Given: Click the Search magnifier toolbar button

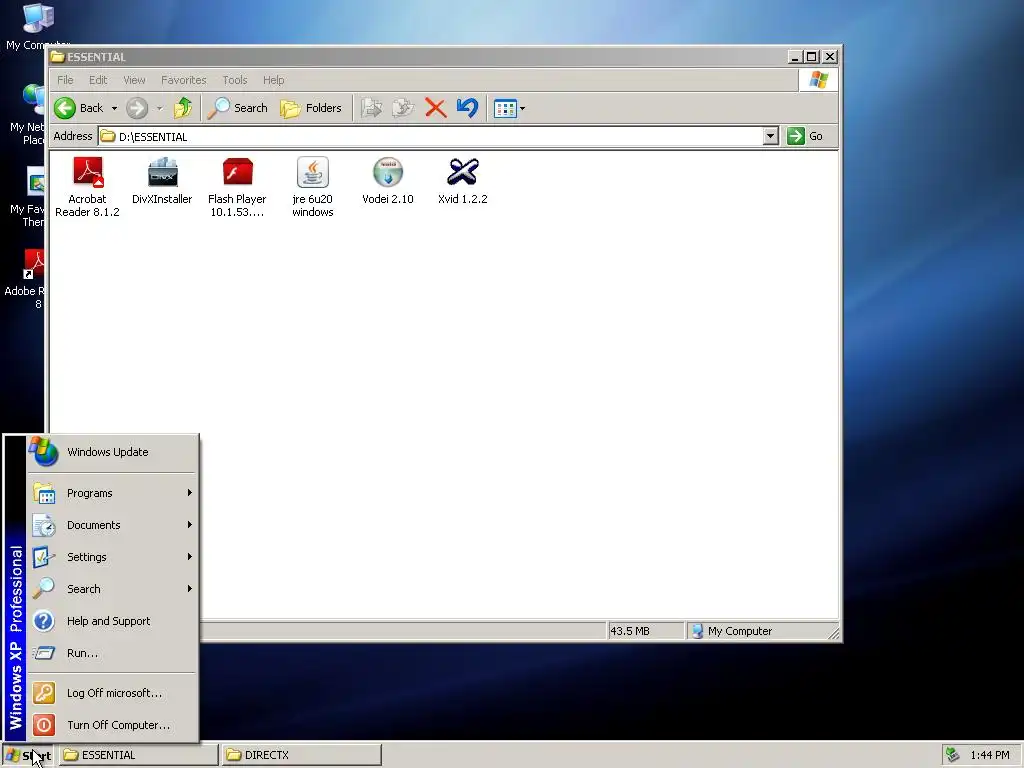Looking at the screenshot, I should click(x=238, y=108).
